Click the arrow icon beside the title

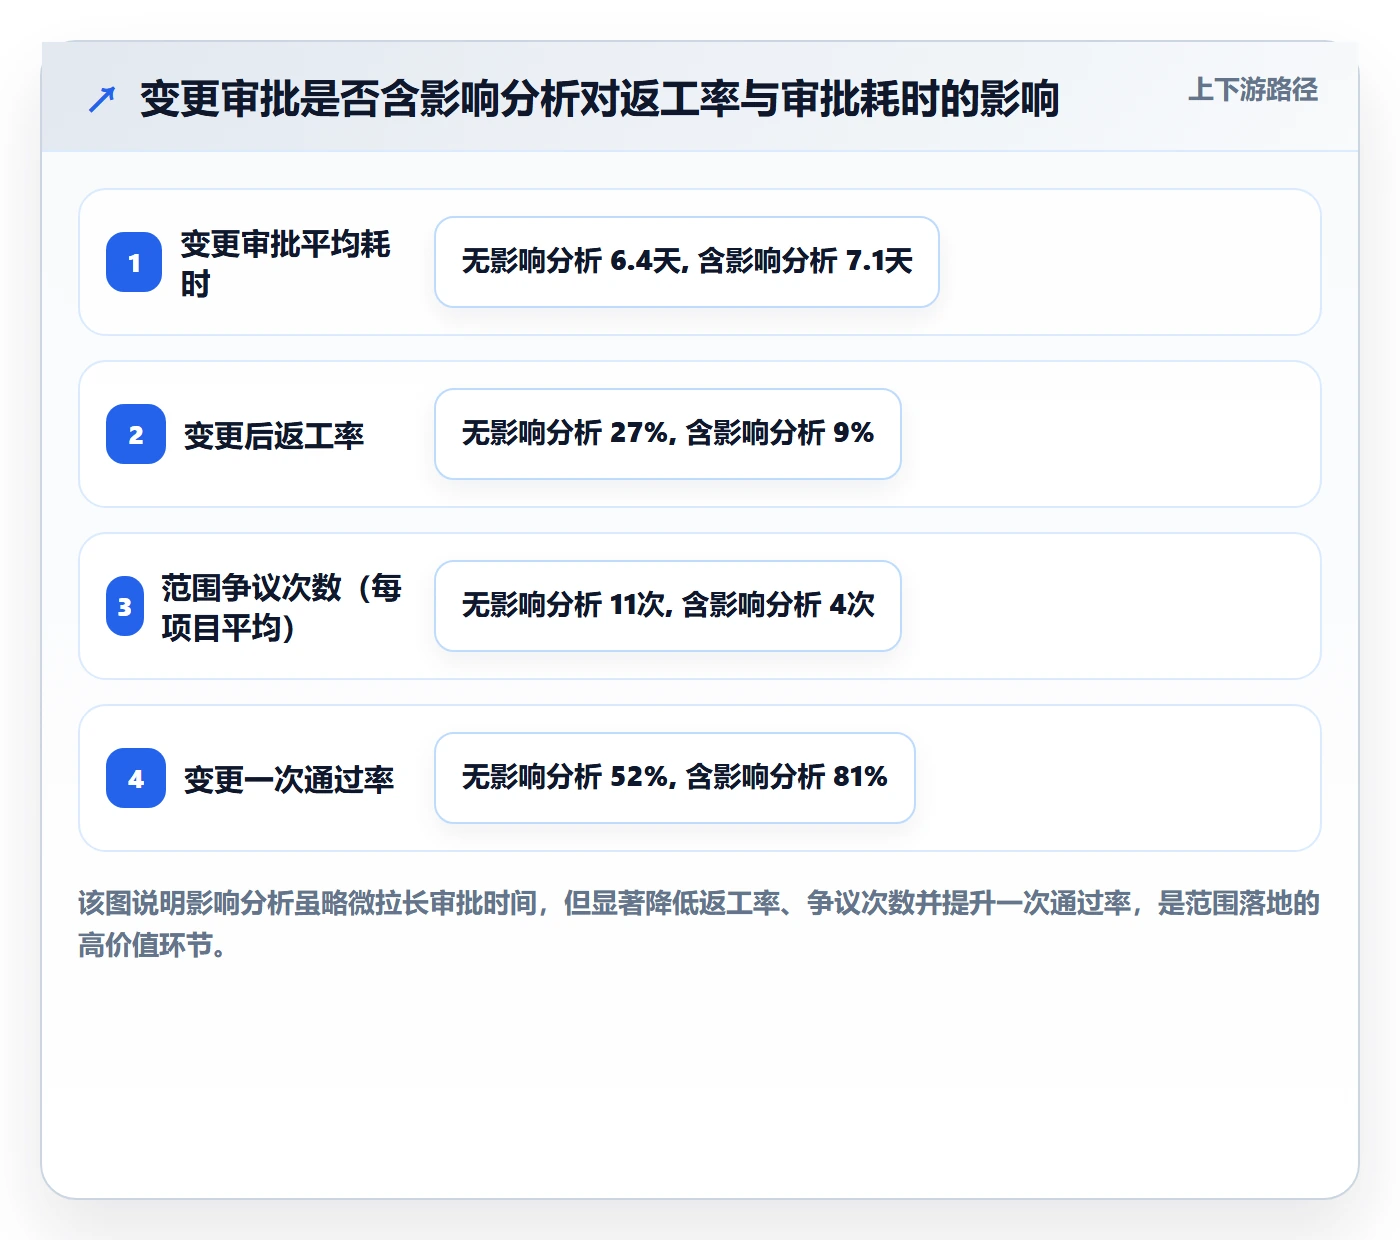102,99
